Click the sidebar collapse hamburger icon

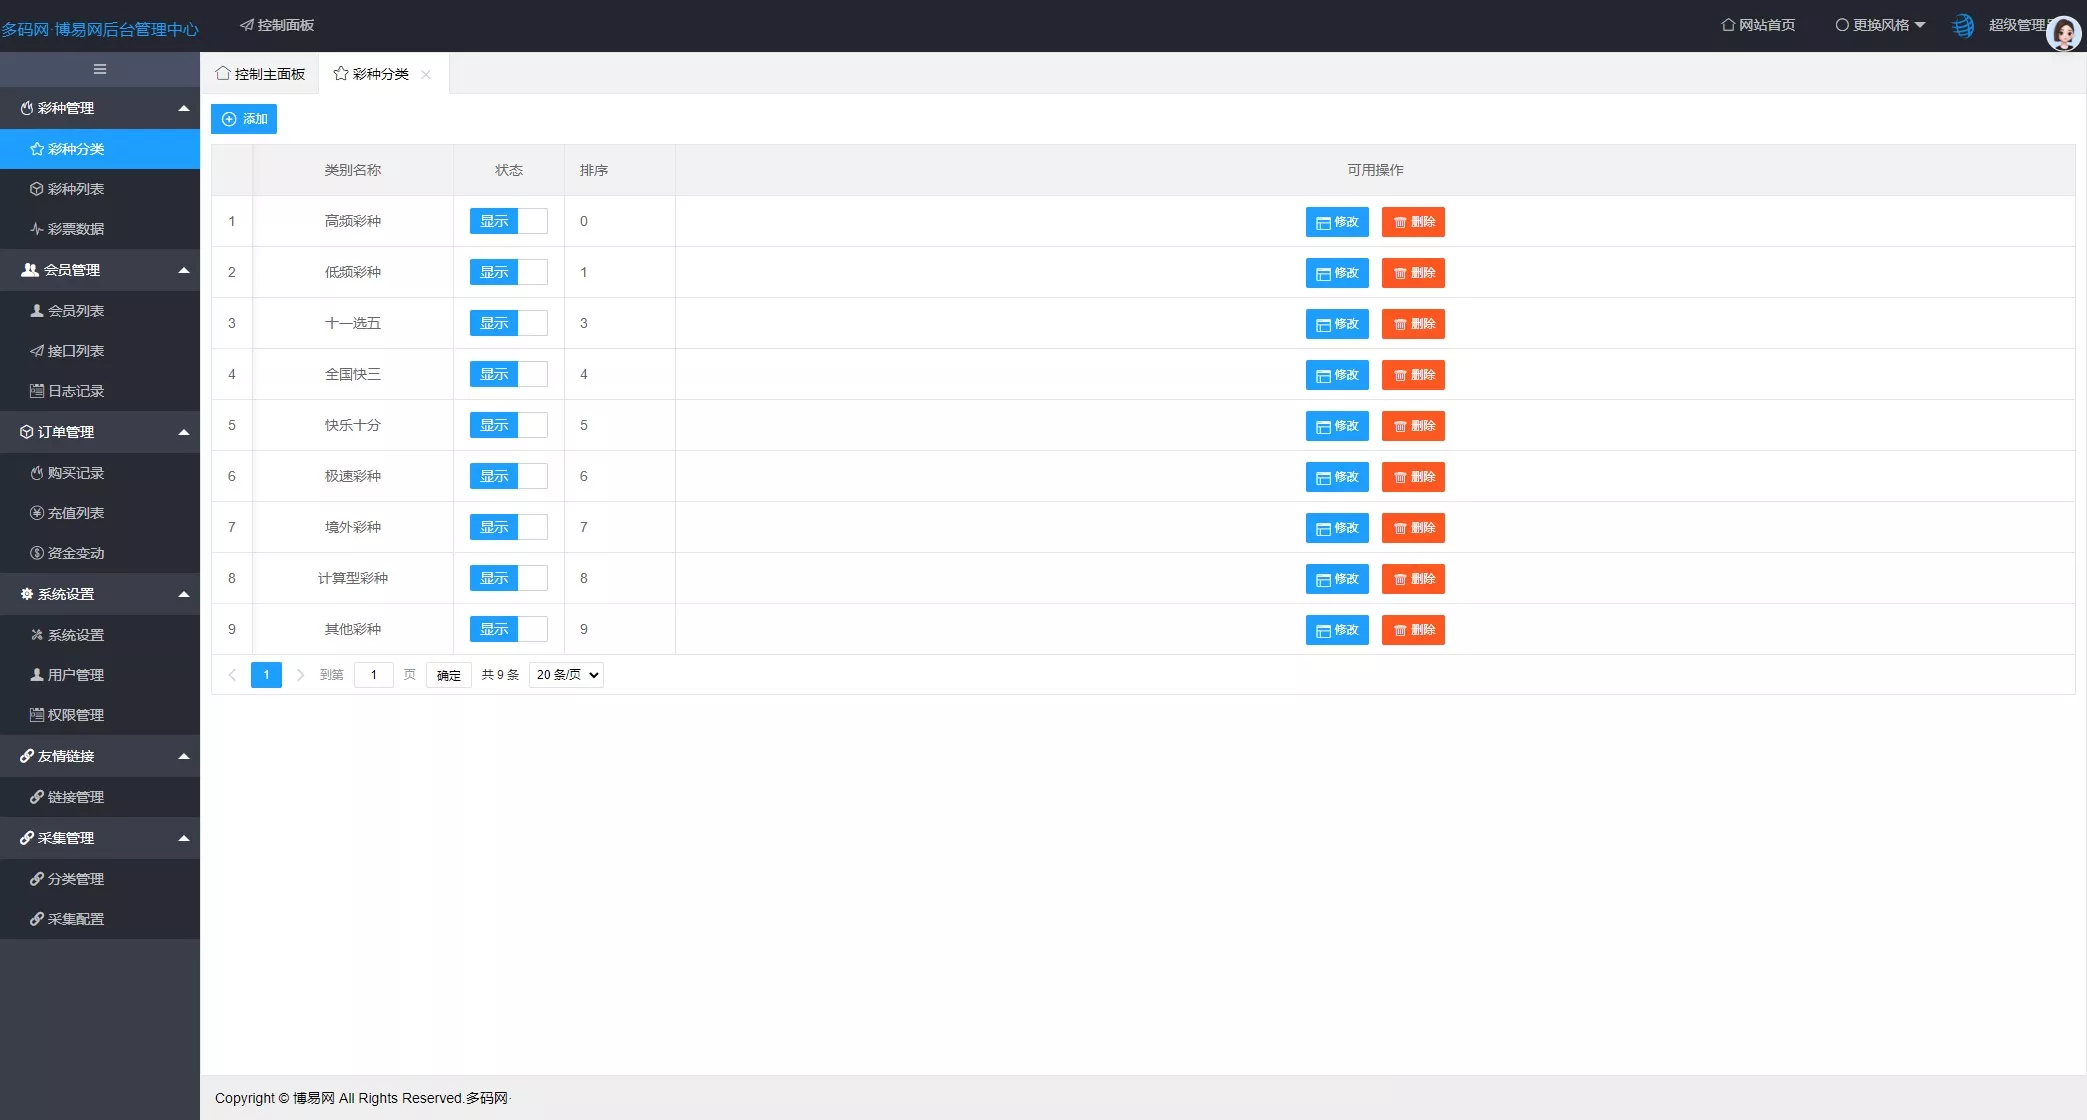coord(99,69)
